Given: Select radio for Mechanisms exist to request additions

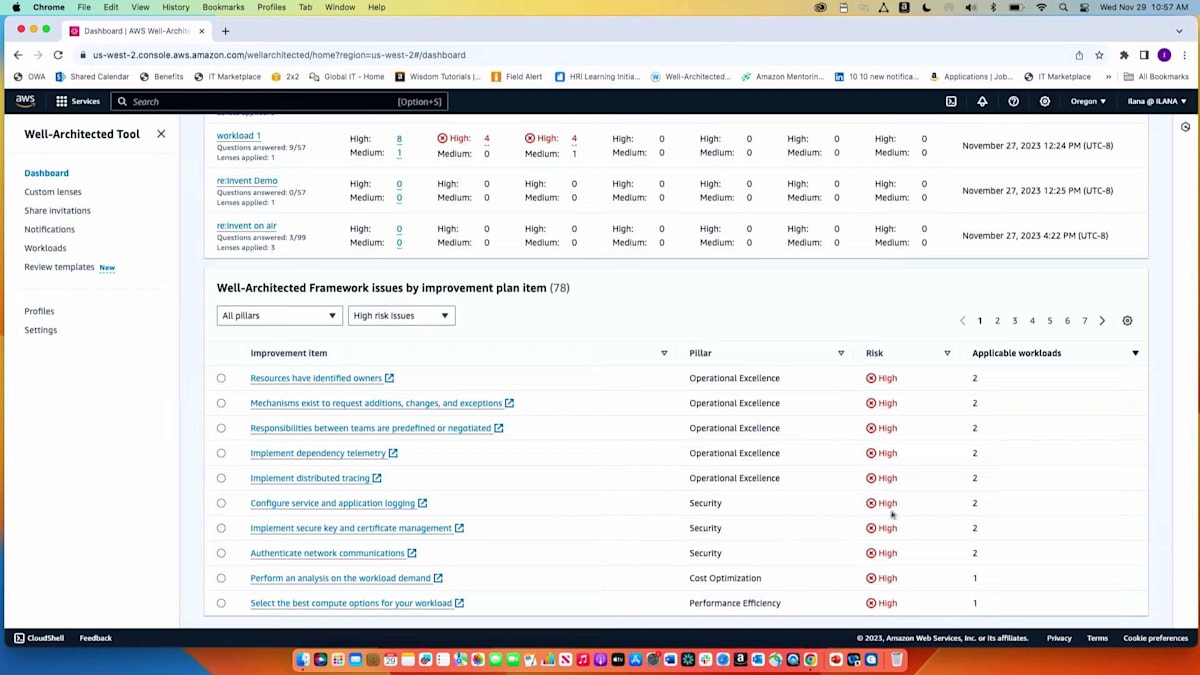Looking at the screenshot, I should point(221,403).
